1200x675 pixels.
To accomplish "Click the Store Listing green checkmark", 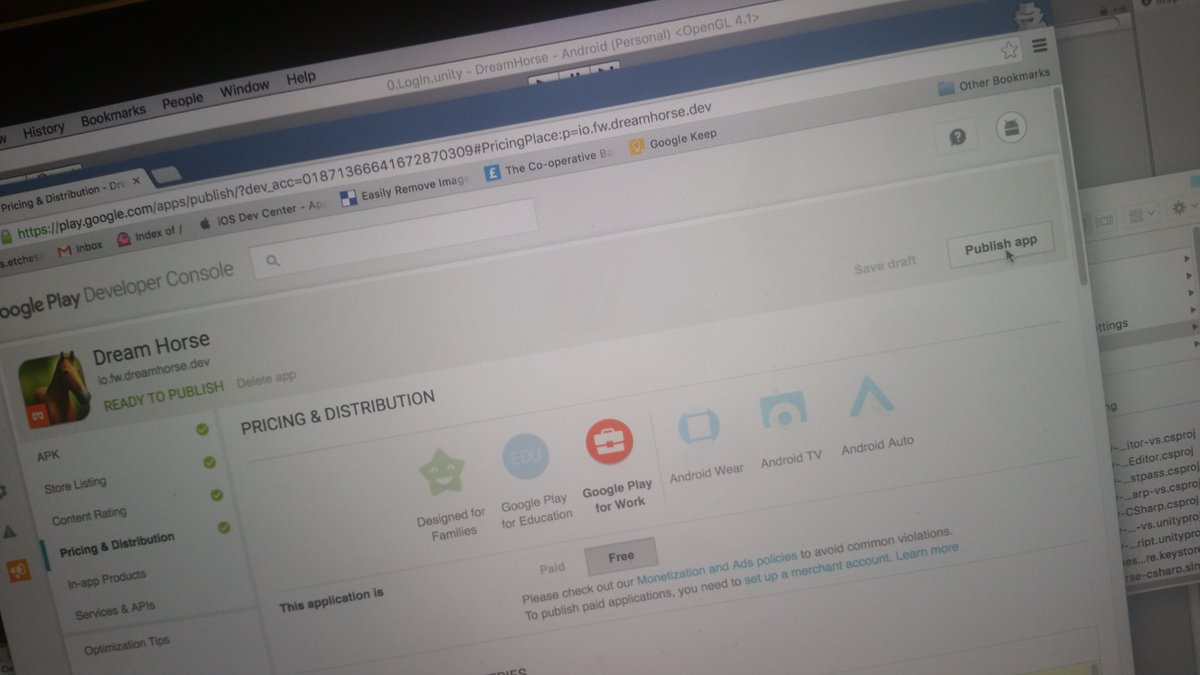I will pyautogui.click(x=210, y=462).
